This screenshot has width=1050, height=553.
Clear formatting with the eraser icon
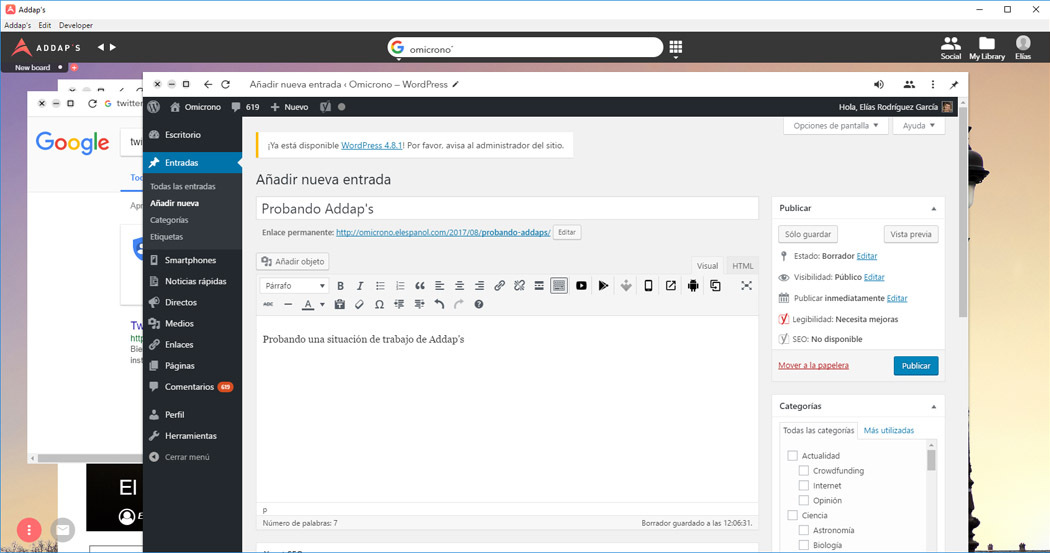360,305
